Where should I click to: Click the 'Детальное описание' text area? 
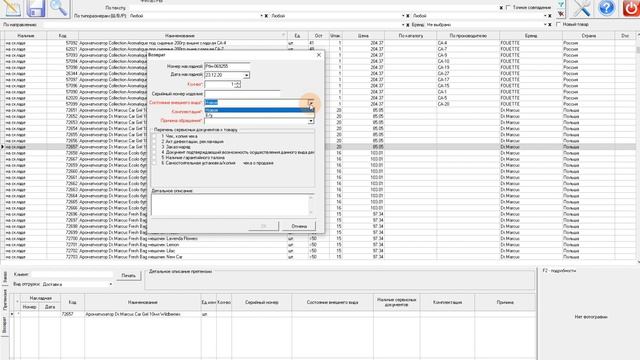pos(232,204)
